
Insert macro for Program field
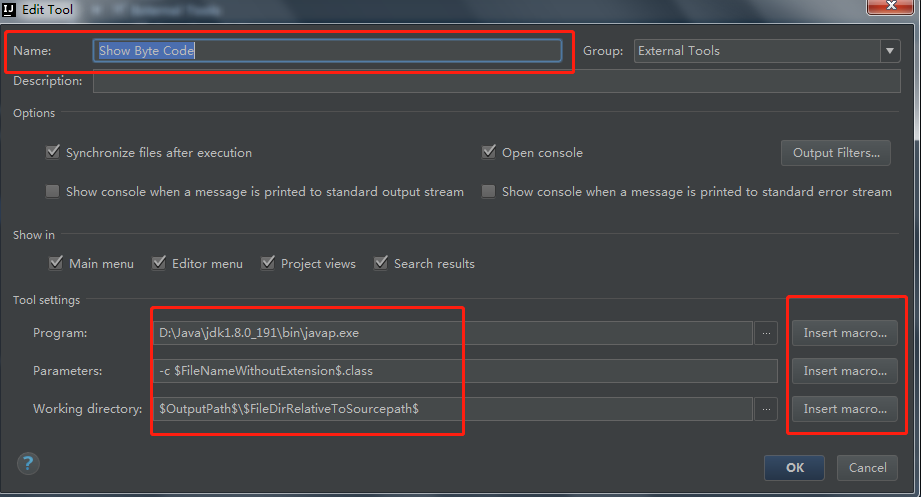click(845, 333)
